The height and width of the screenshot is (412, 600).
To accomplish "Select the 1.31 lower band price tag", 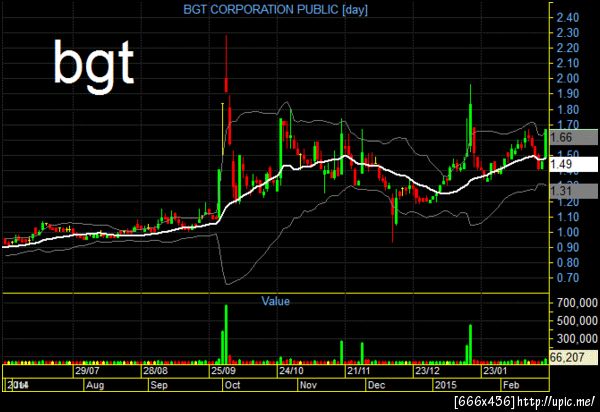I will [573, 191].
